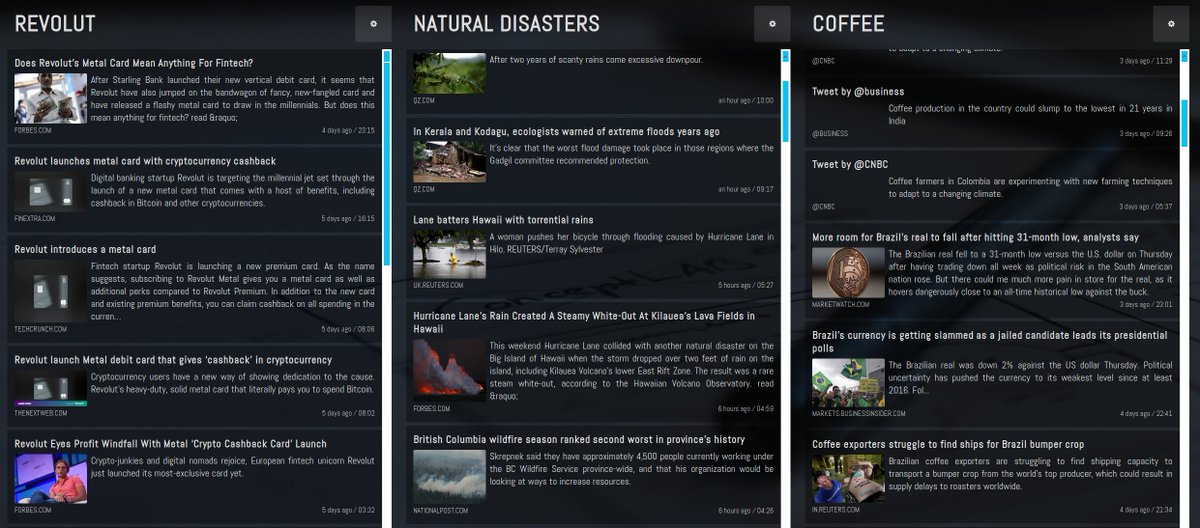The image size is (1200, 528).
Task: Click the TECHCRUNCH.COM source label
Action: 40,329
